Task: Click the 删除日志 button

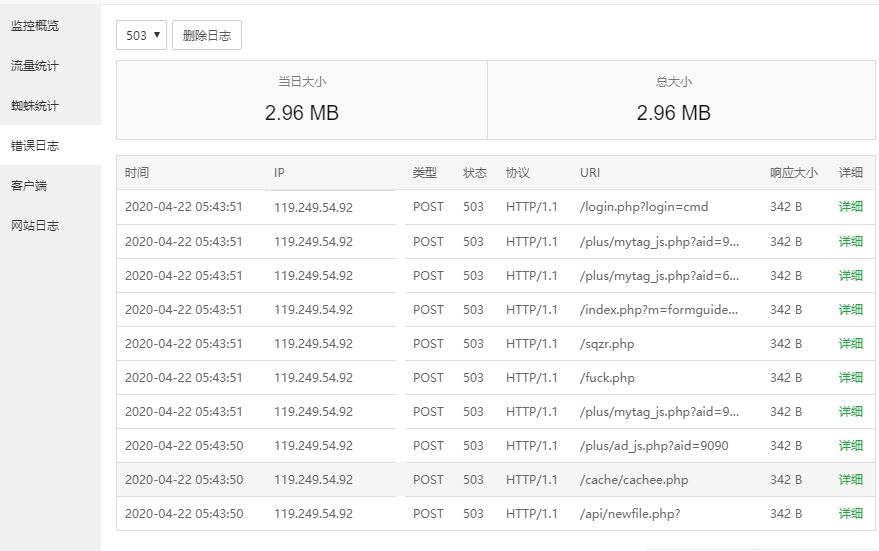Action: point(207,35)
